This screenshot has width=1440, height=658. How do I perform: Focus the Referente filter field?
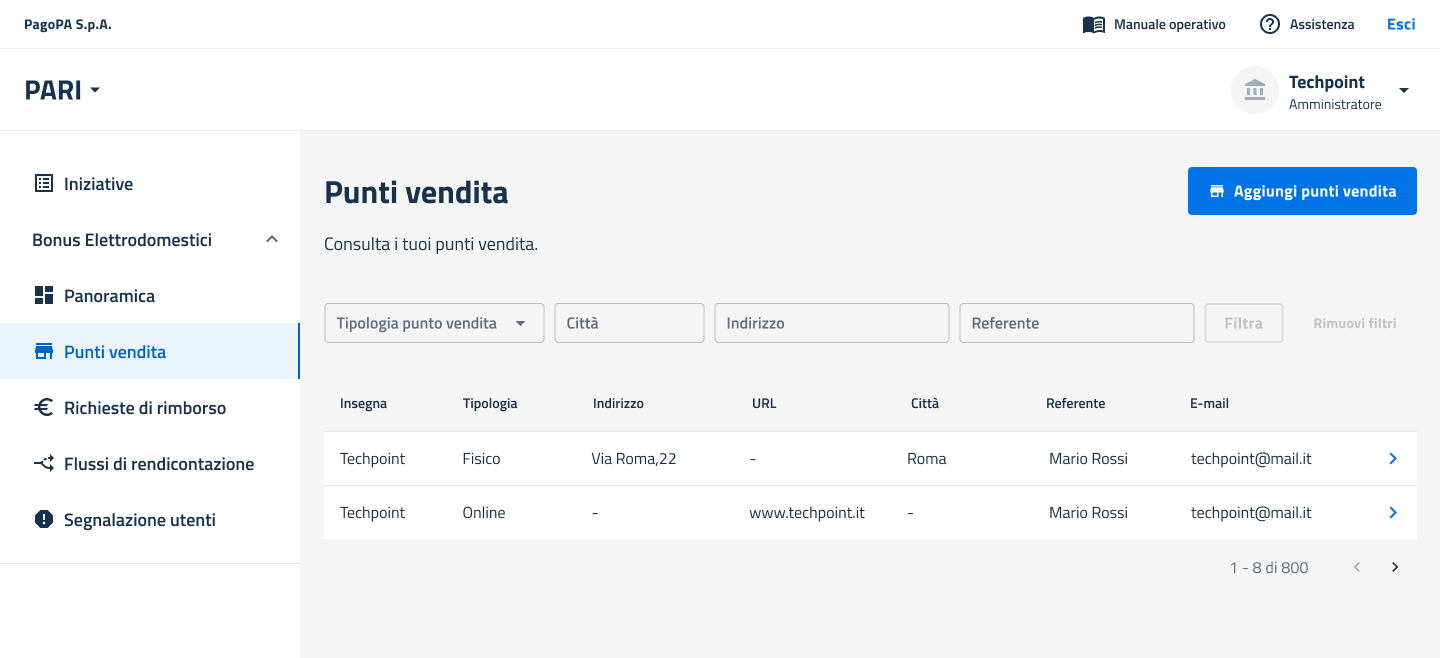(1076, 323)
